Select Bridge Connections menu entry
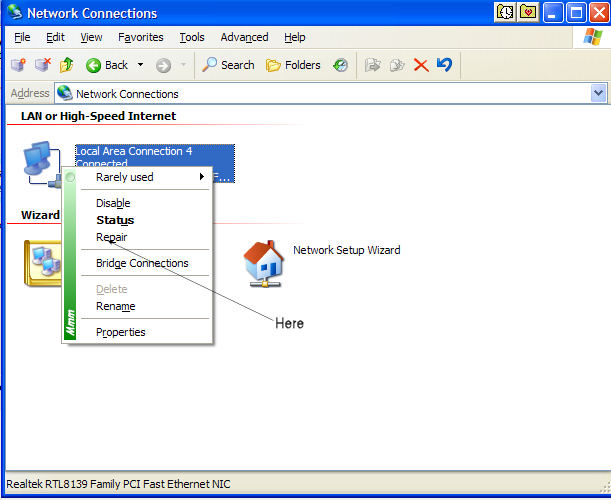 142,263
